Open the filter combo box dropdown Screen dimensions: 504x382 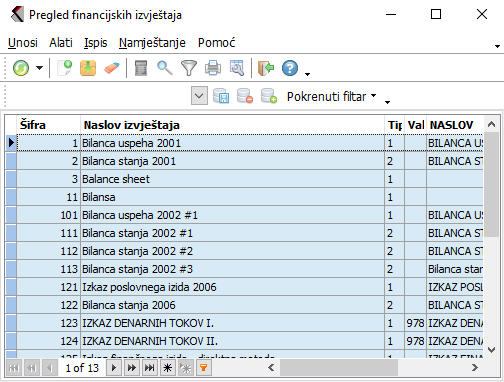(x=199, y=96)
